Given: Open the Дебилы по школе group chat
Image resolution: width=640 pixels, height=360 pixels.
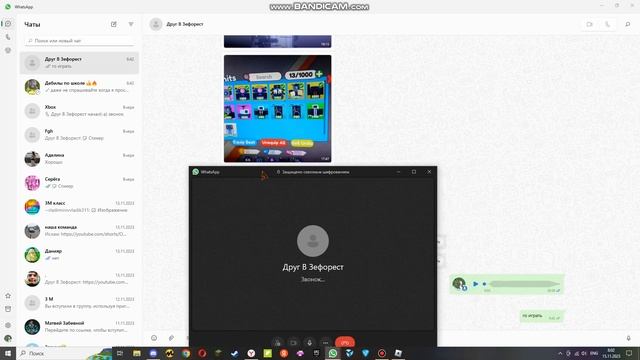Looking at the screenshot, I should [80, 87].
